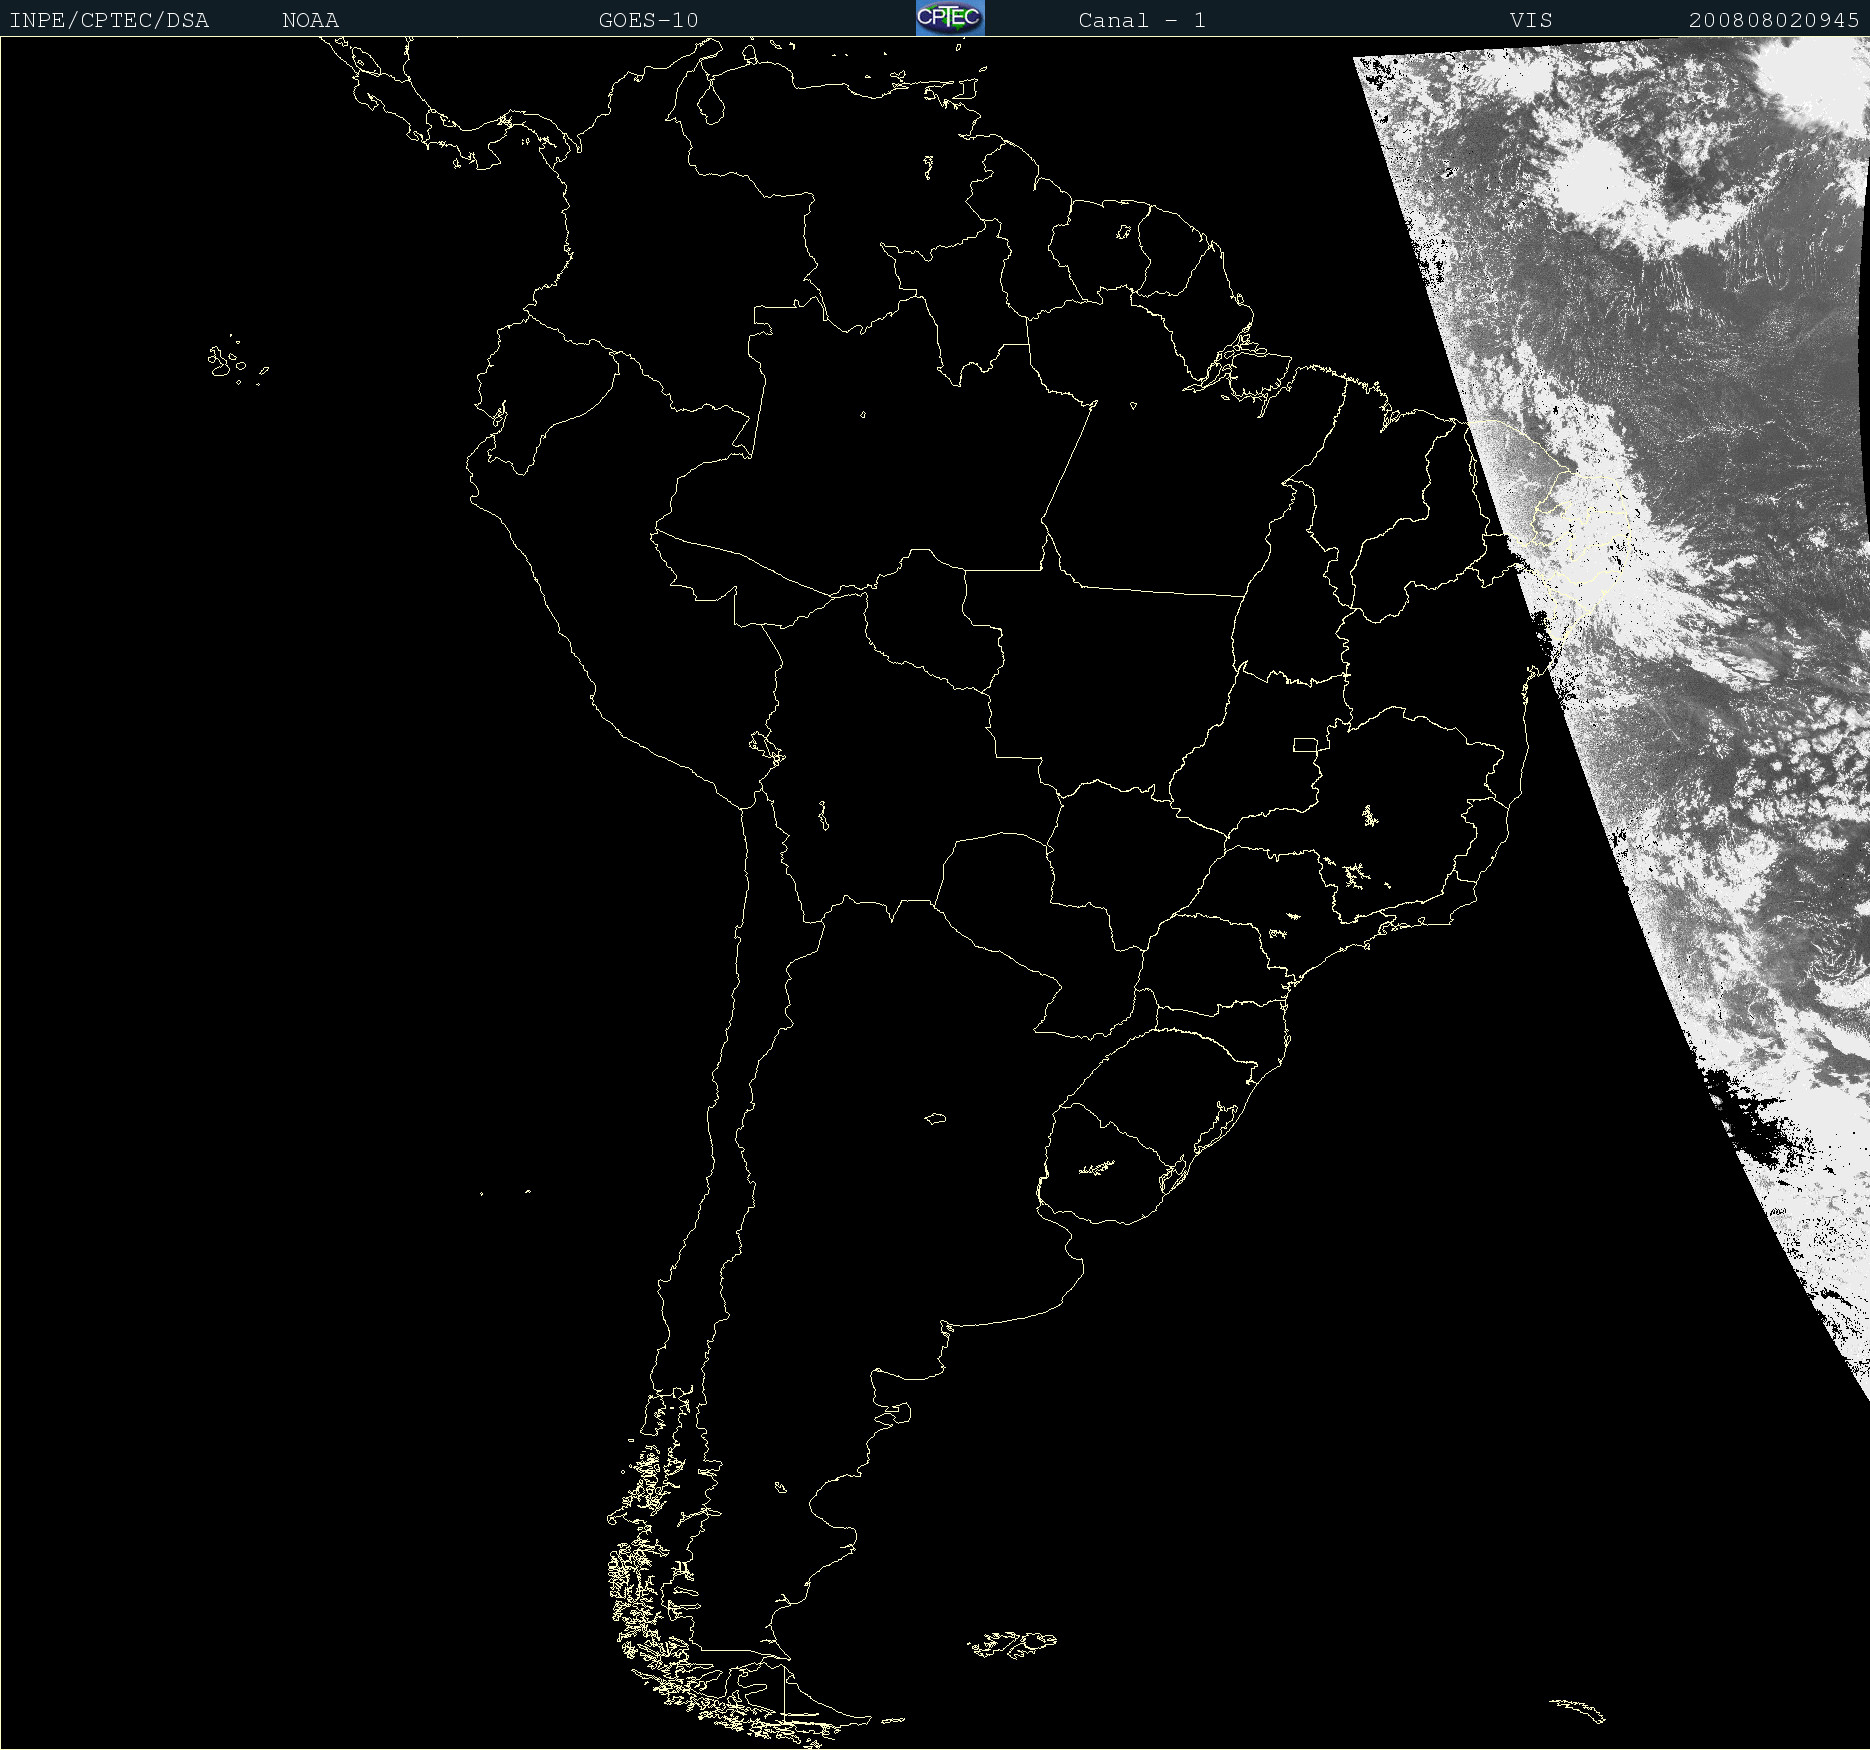Click the VIS channel type label
Screen dimensions: 1870x1750
pos(1531,21)
